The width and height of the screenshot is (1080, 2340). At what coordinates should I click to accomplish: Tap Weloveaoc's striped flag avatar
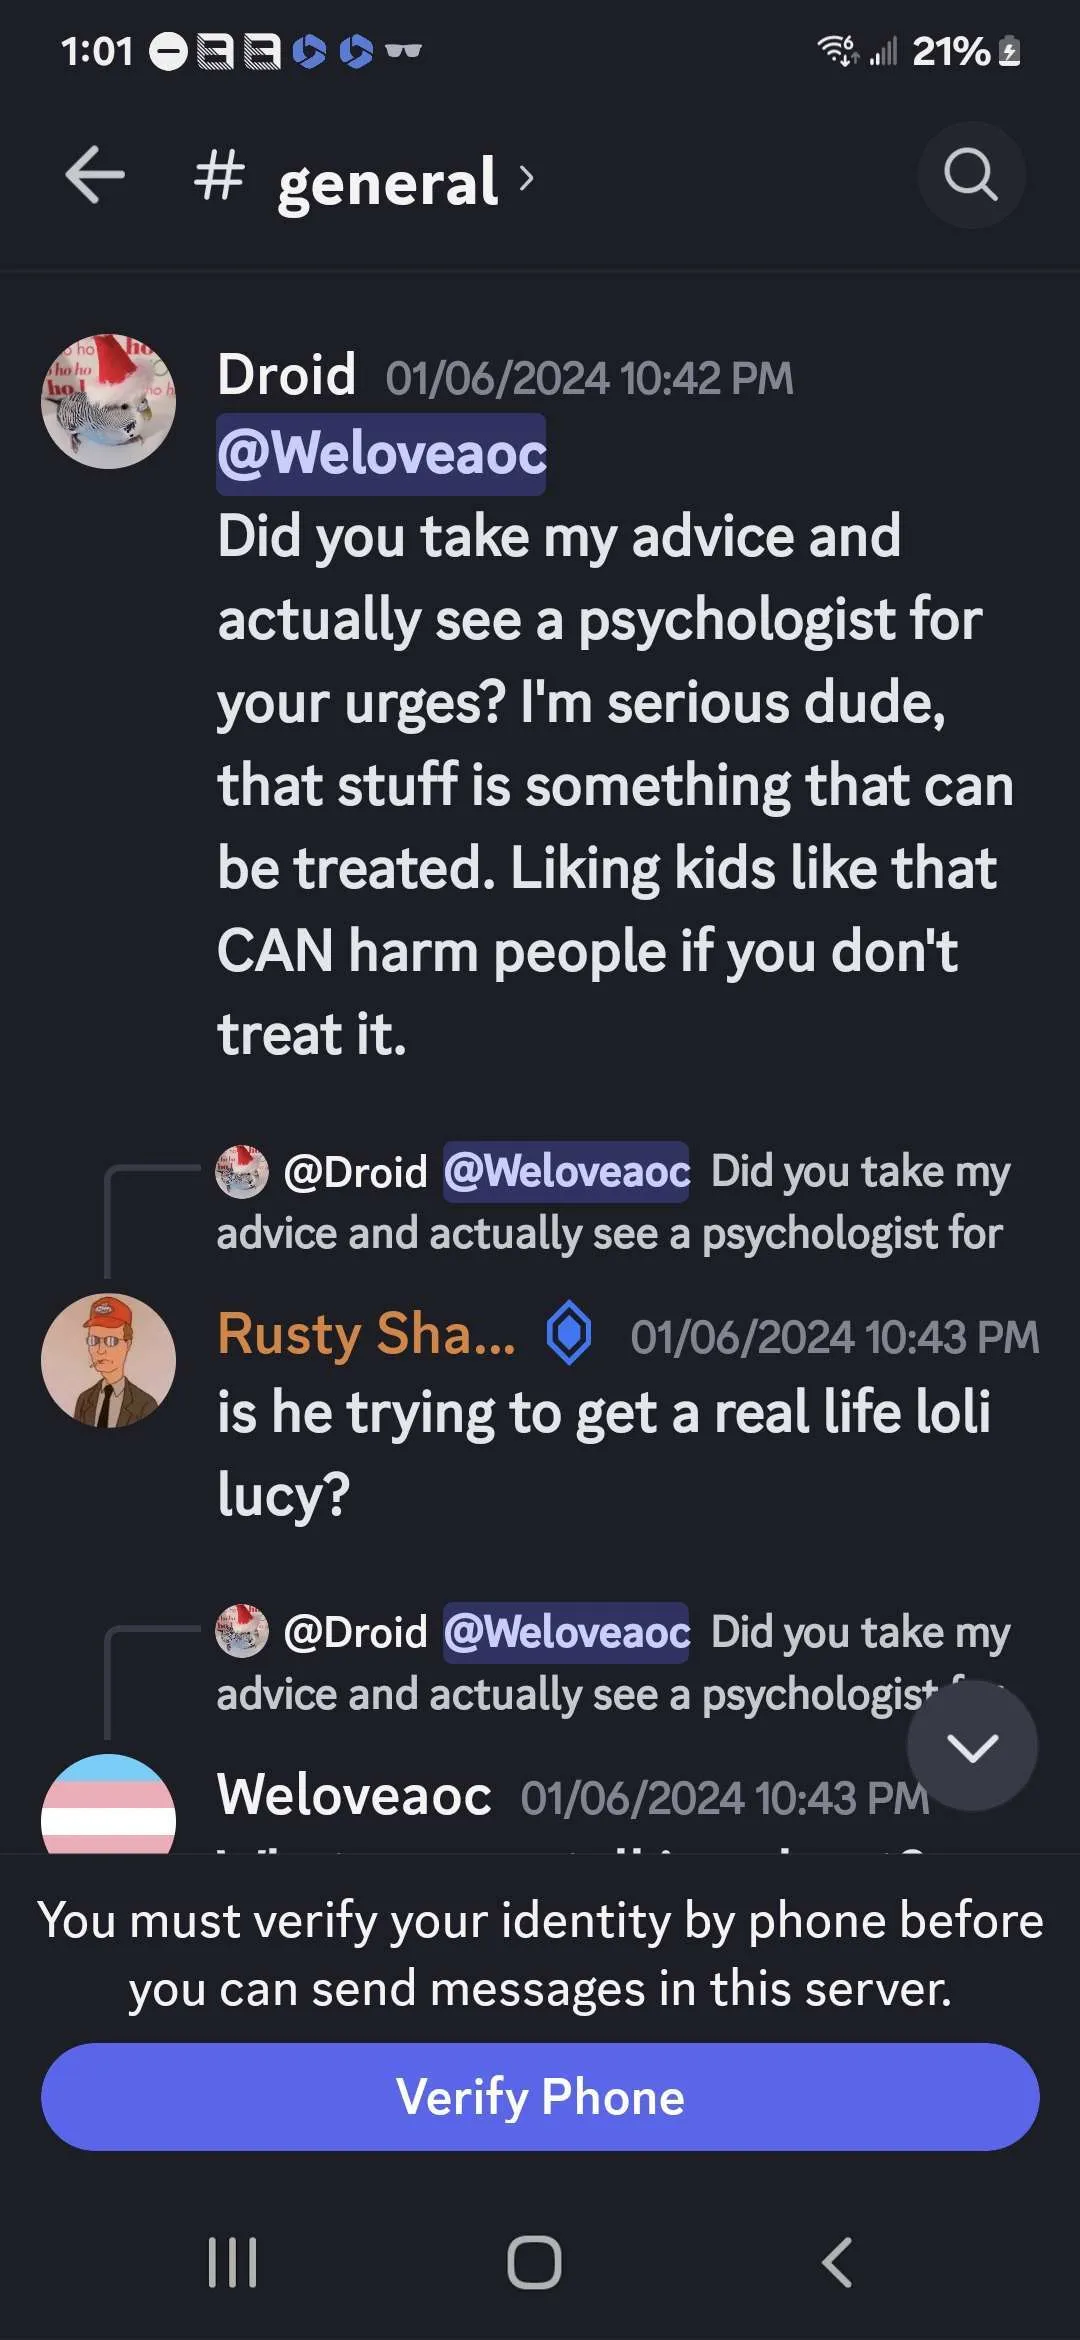point(108,1805)
